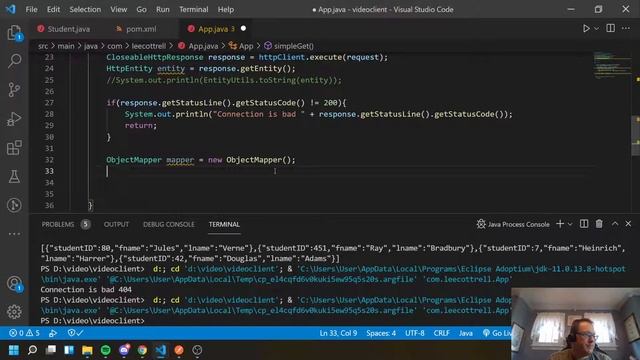
Task: Open the Manage gear settings icon
Action: pyautogui.click(x=14, y=312)
